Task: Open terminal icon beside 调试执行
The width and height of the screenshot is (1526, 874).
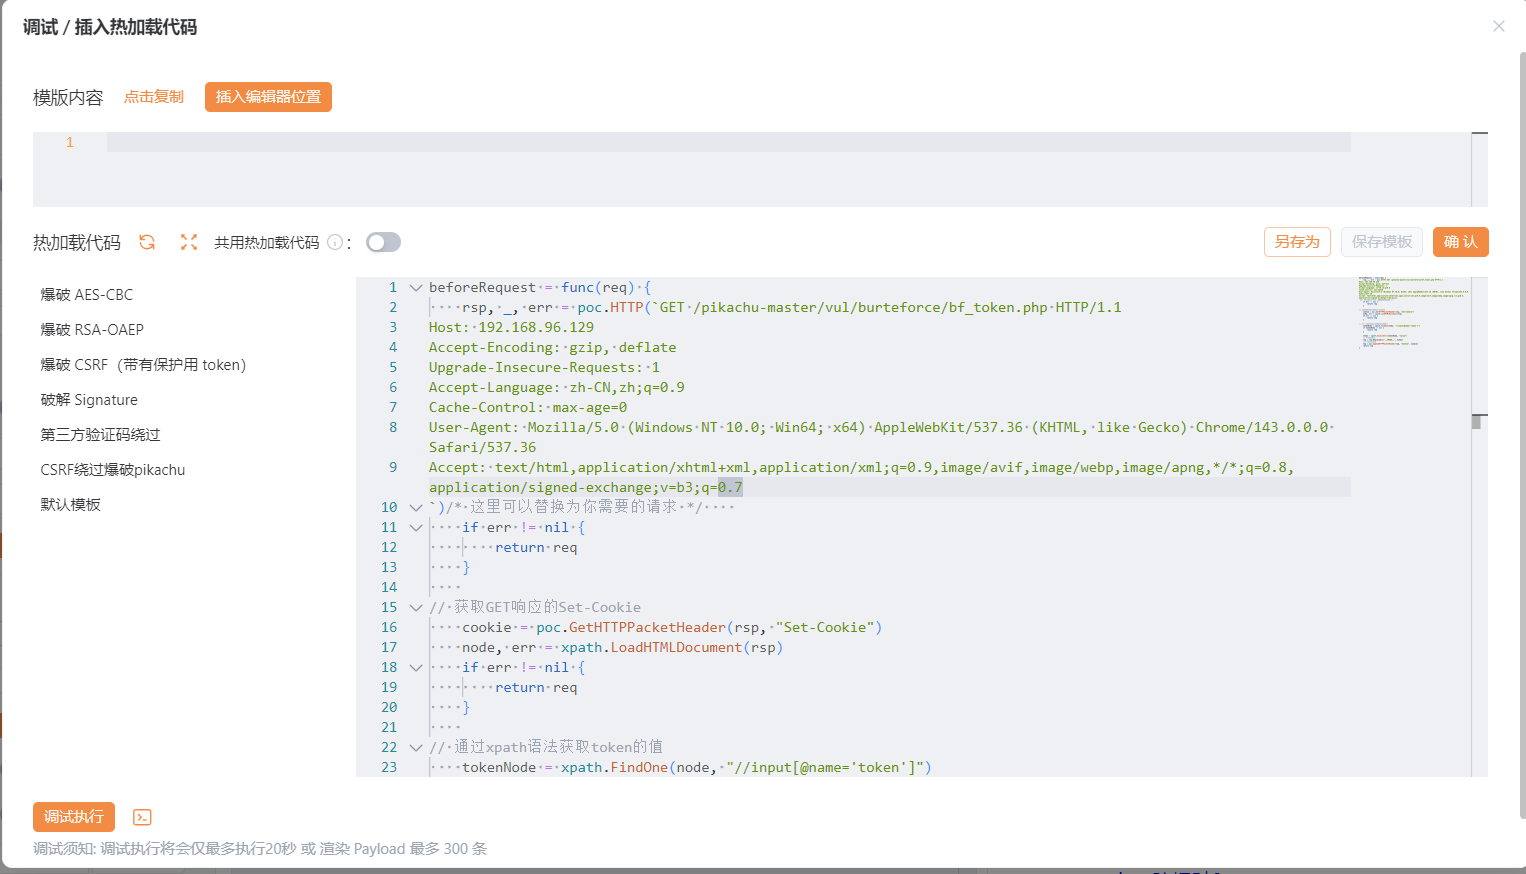Action: click(x=142, y=817)
